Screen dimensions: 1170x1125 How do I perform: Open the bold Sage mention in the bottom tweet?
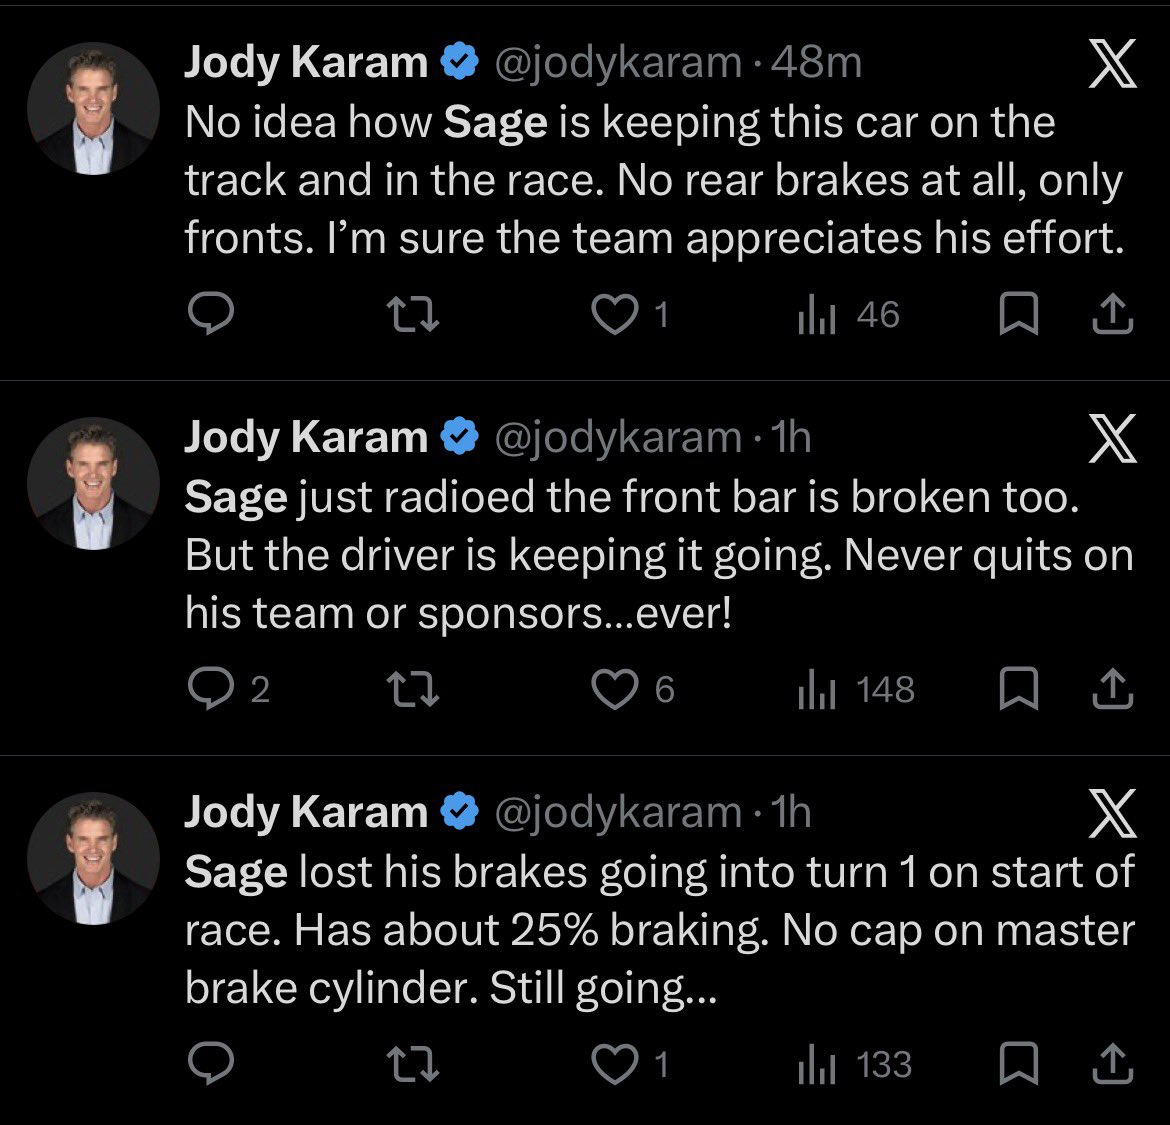pos(236,873)
